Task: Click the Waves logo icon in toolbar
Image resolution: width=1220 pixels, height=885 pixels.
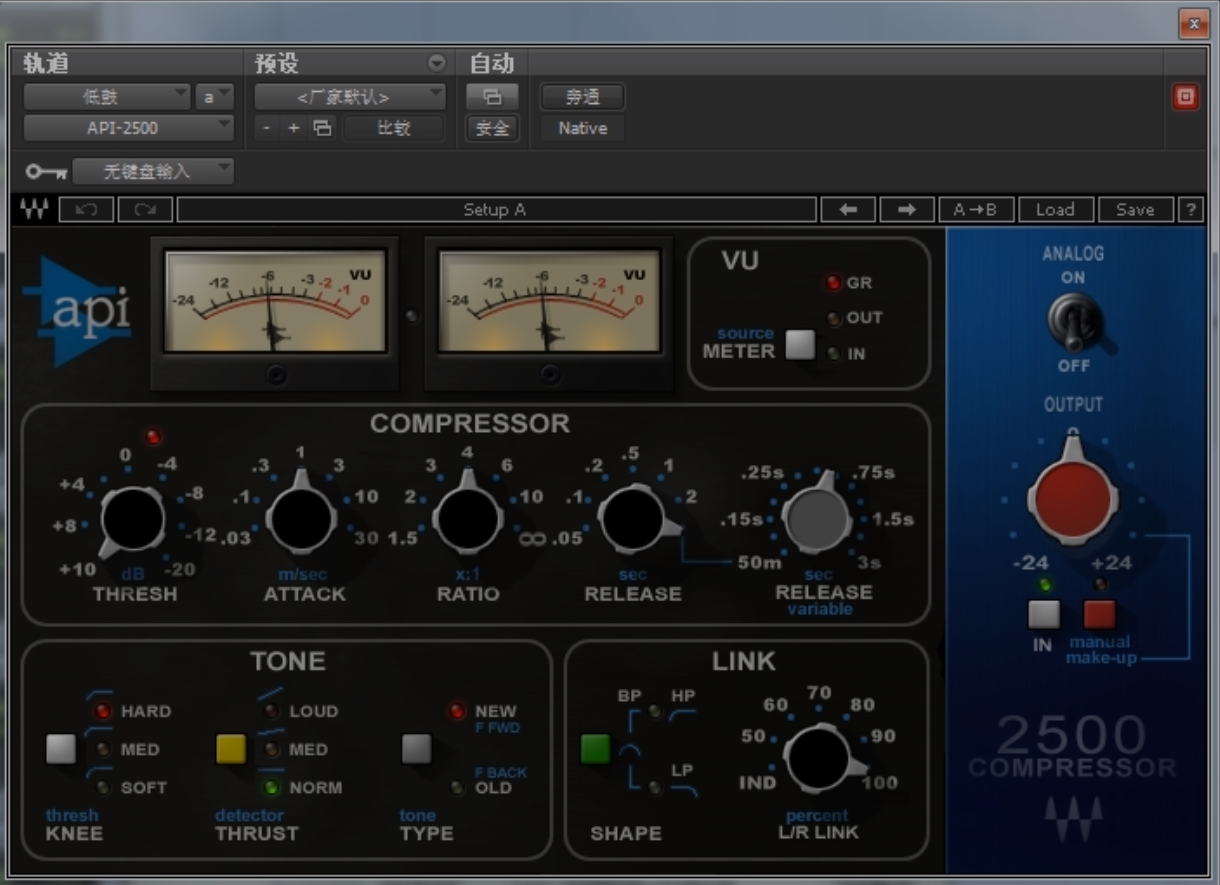Action: [x=34, y=210]
